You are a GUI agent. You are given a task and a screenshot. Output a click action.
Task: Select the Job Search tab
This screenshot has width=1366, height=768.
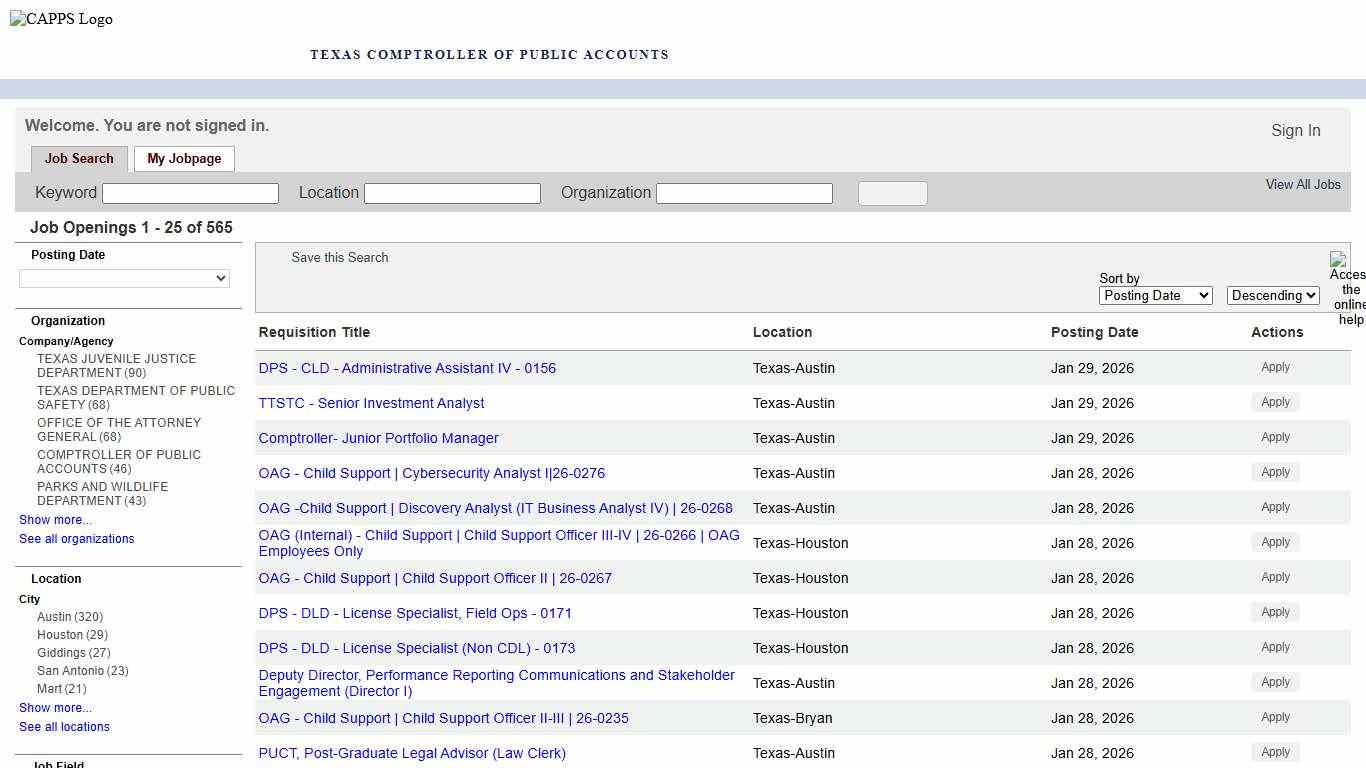coord(79,158)
